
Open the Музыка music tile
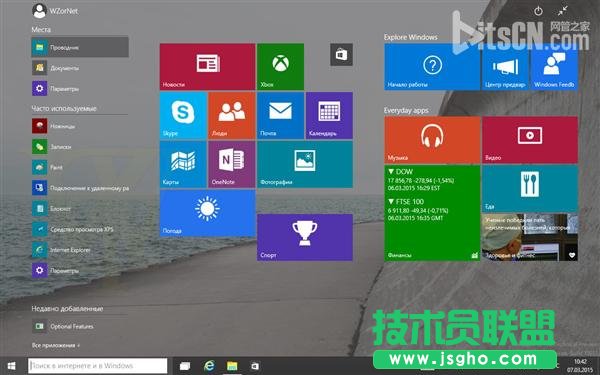coord(432,140)
